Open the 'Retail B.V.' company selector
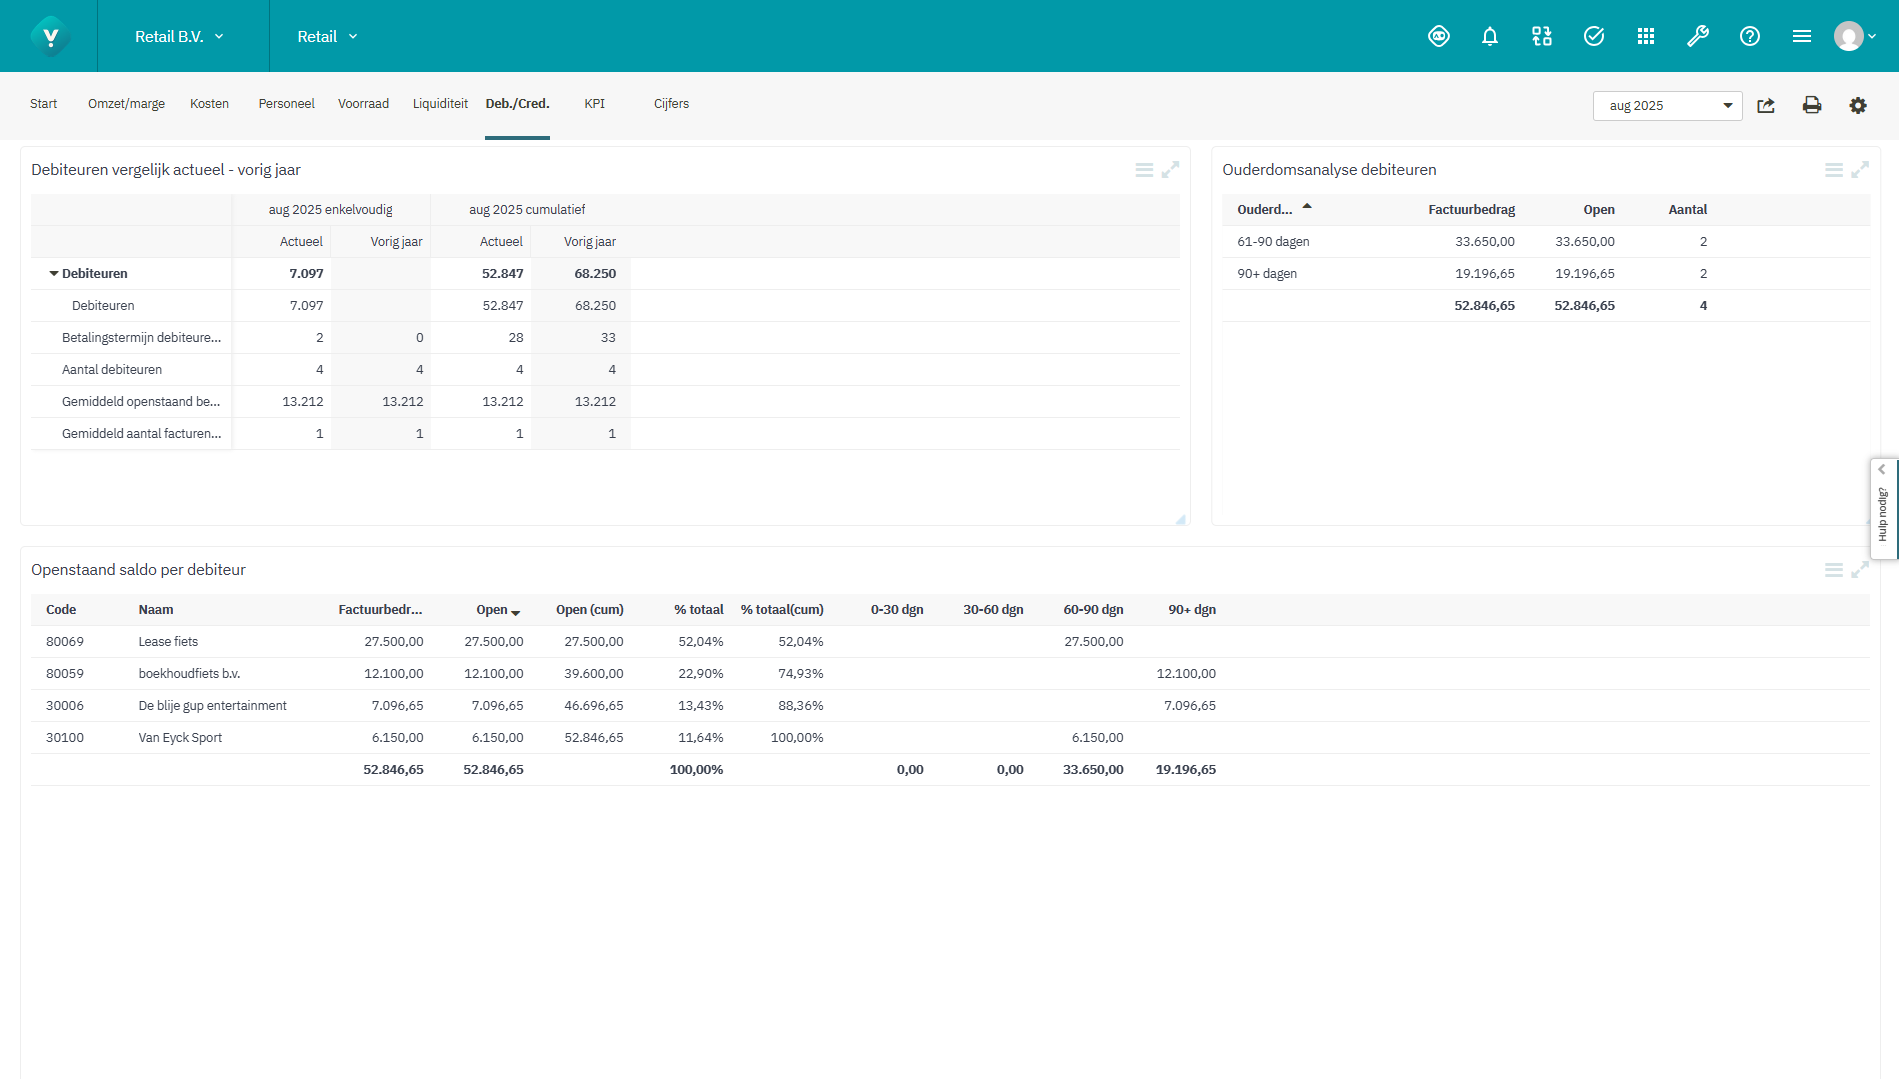Viewport: 1899px width, 1079px height. click(x=180, y=36)
